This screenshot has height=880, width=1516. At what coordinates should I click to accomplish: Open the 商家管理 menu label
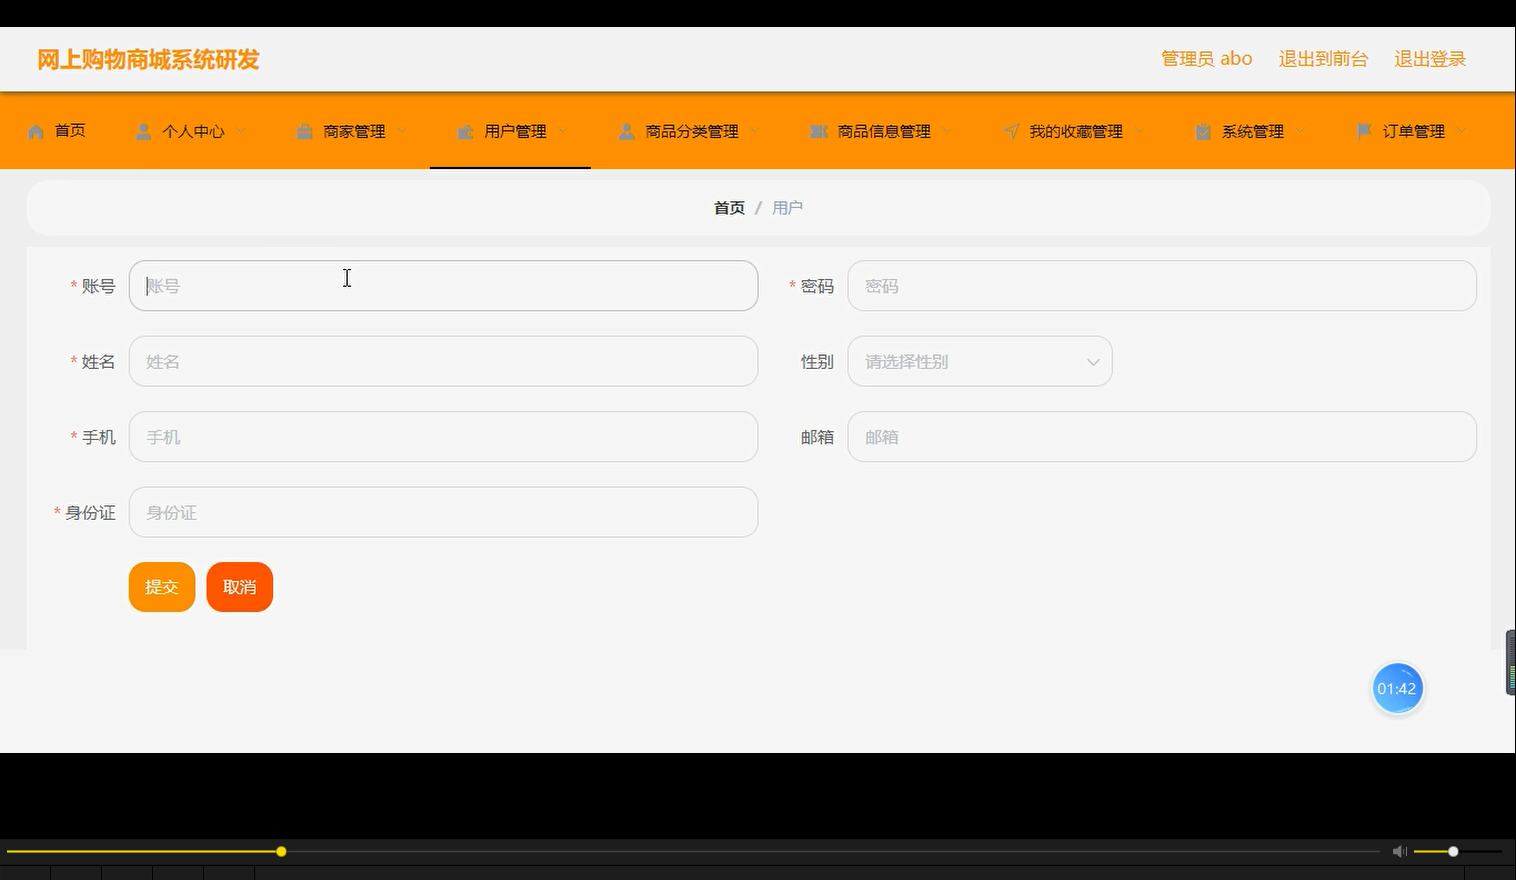[x=354, y=131]
